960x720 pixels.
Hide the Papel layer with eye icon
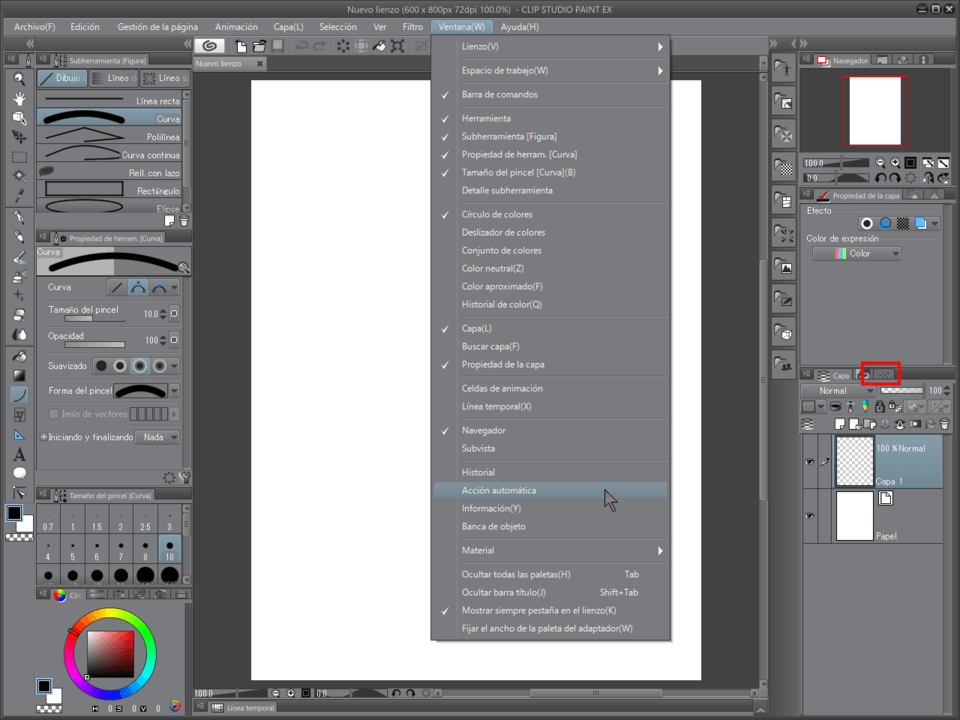coord(809,516)
